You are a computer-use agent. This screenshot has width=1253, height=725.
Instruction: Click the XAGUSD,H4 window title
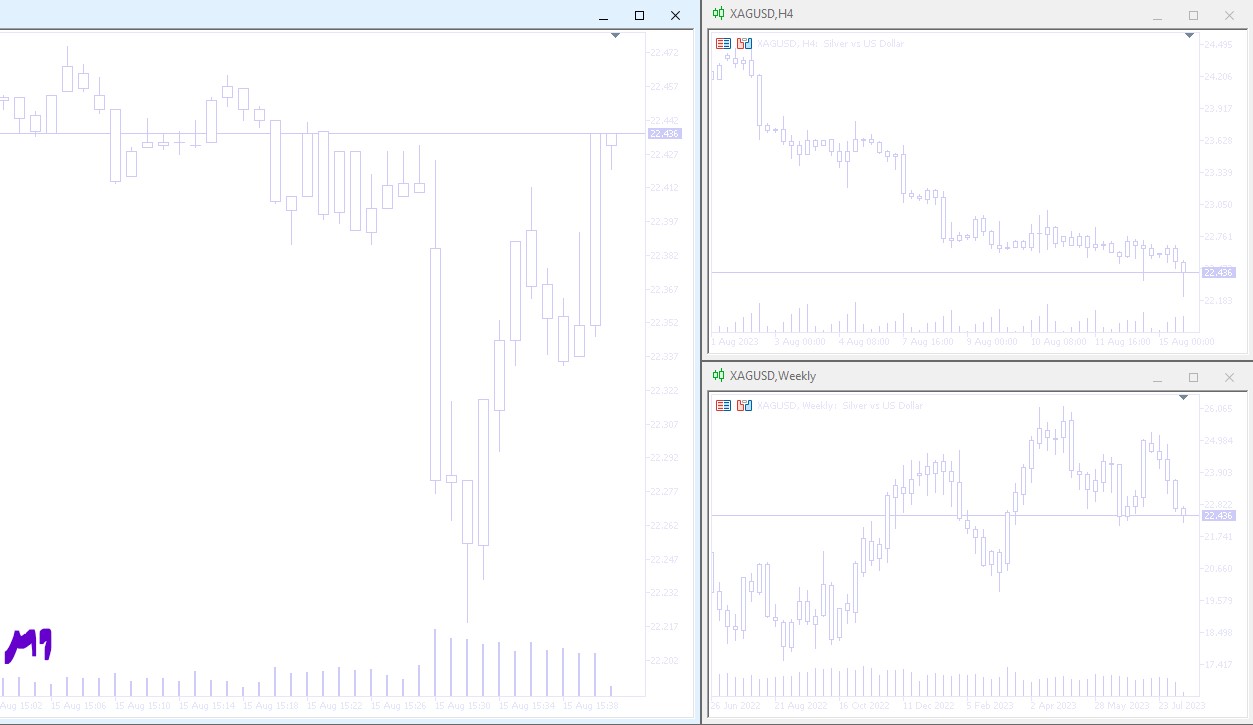pos(762,13)
